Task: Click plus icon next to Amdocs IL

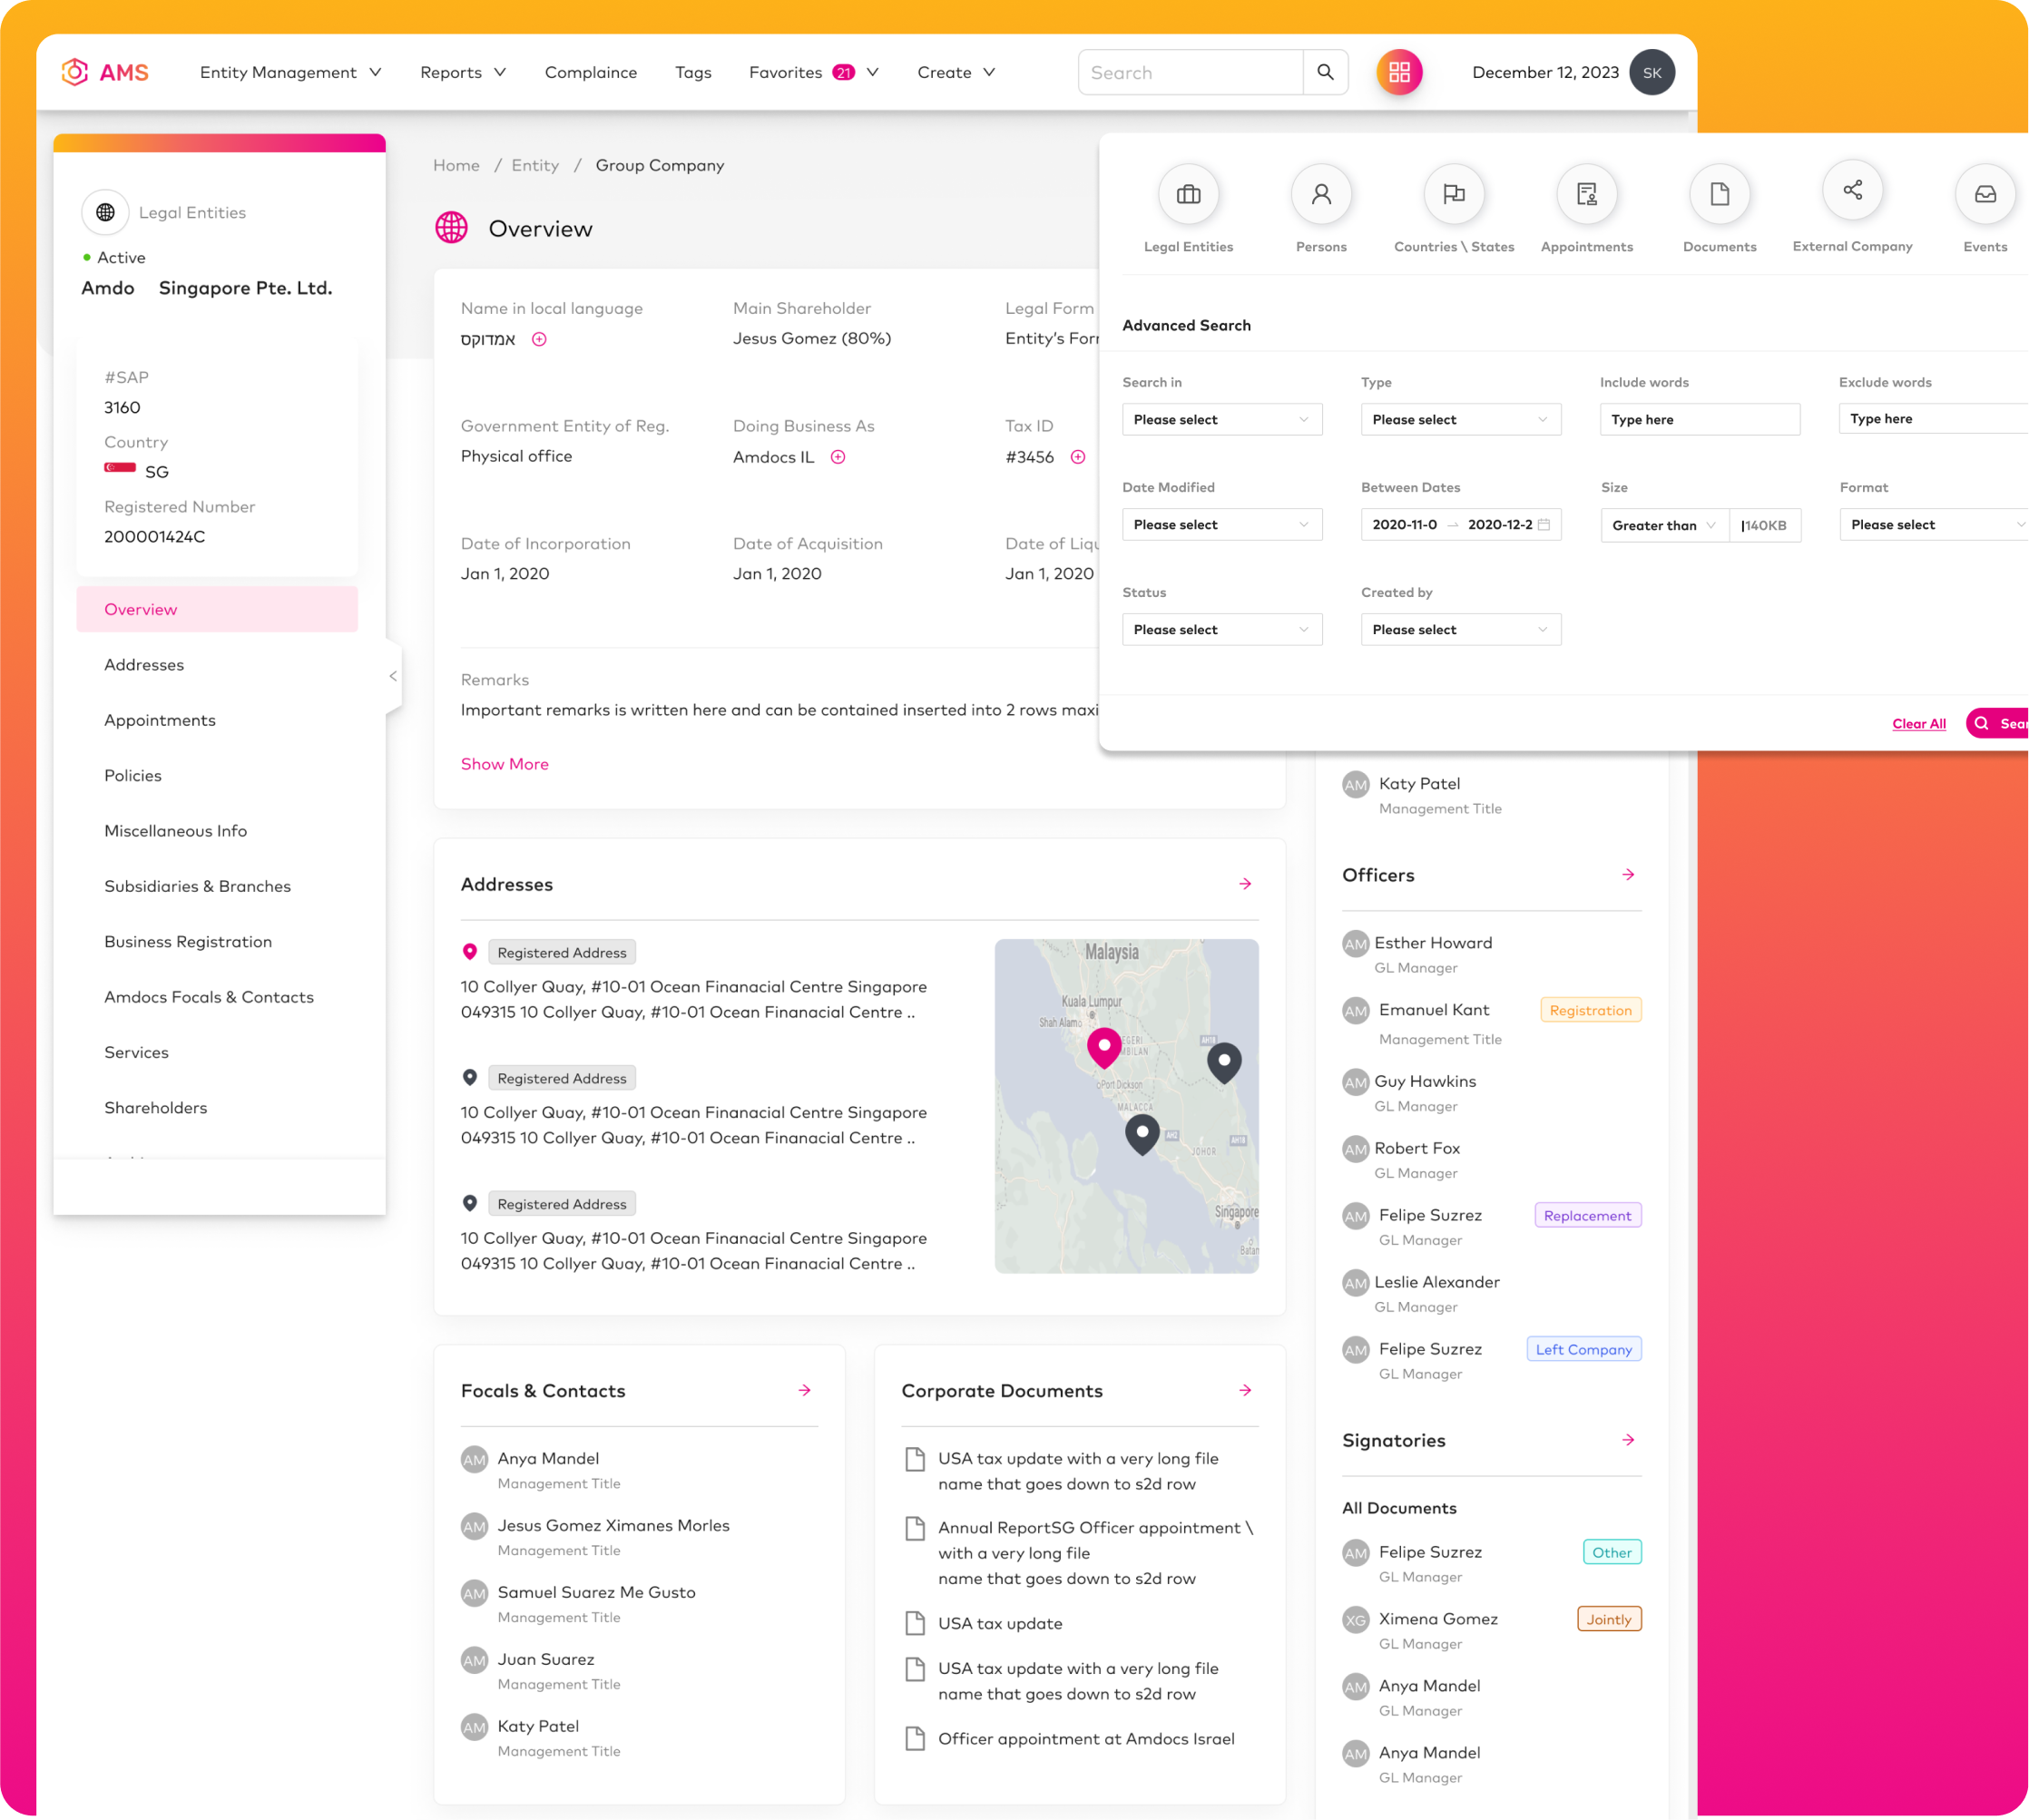Action: (x=838, y=457)
